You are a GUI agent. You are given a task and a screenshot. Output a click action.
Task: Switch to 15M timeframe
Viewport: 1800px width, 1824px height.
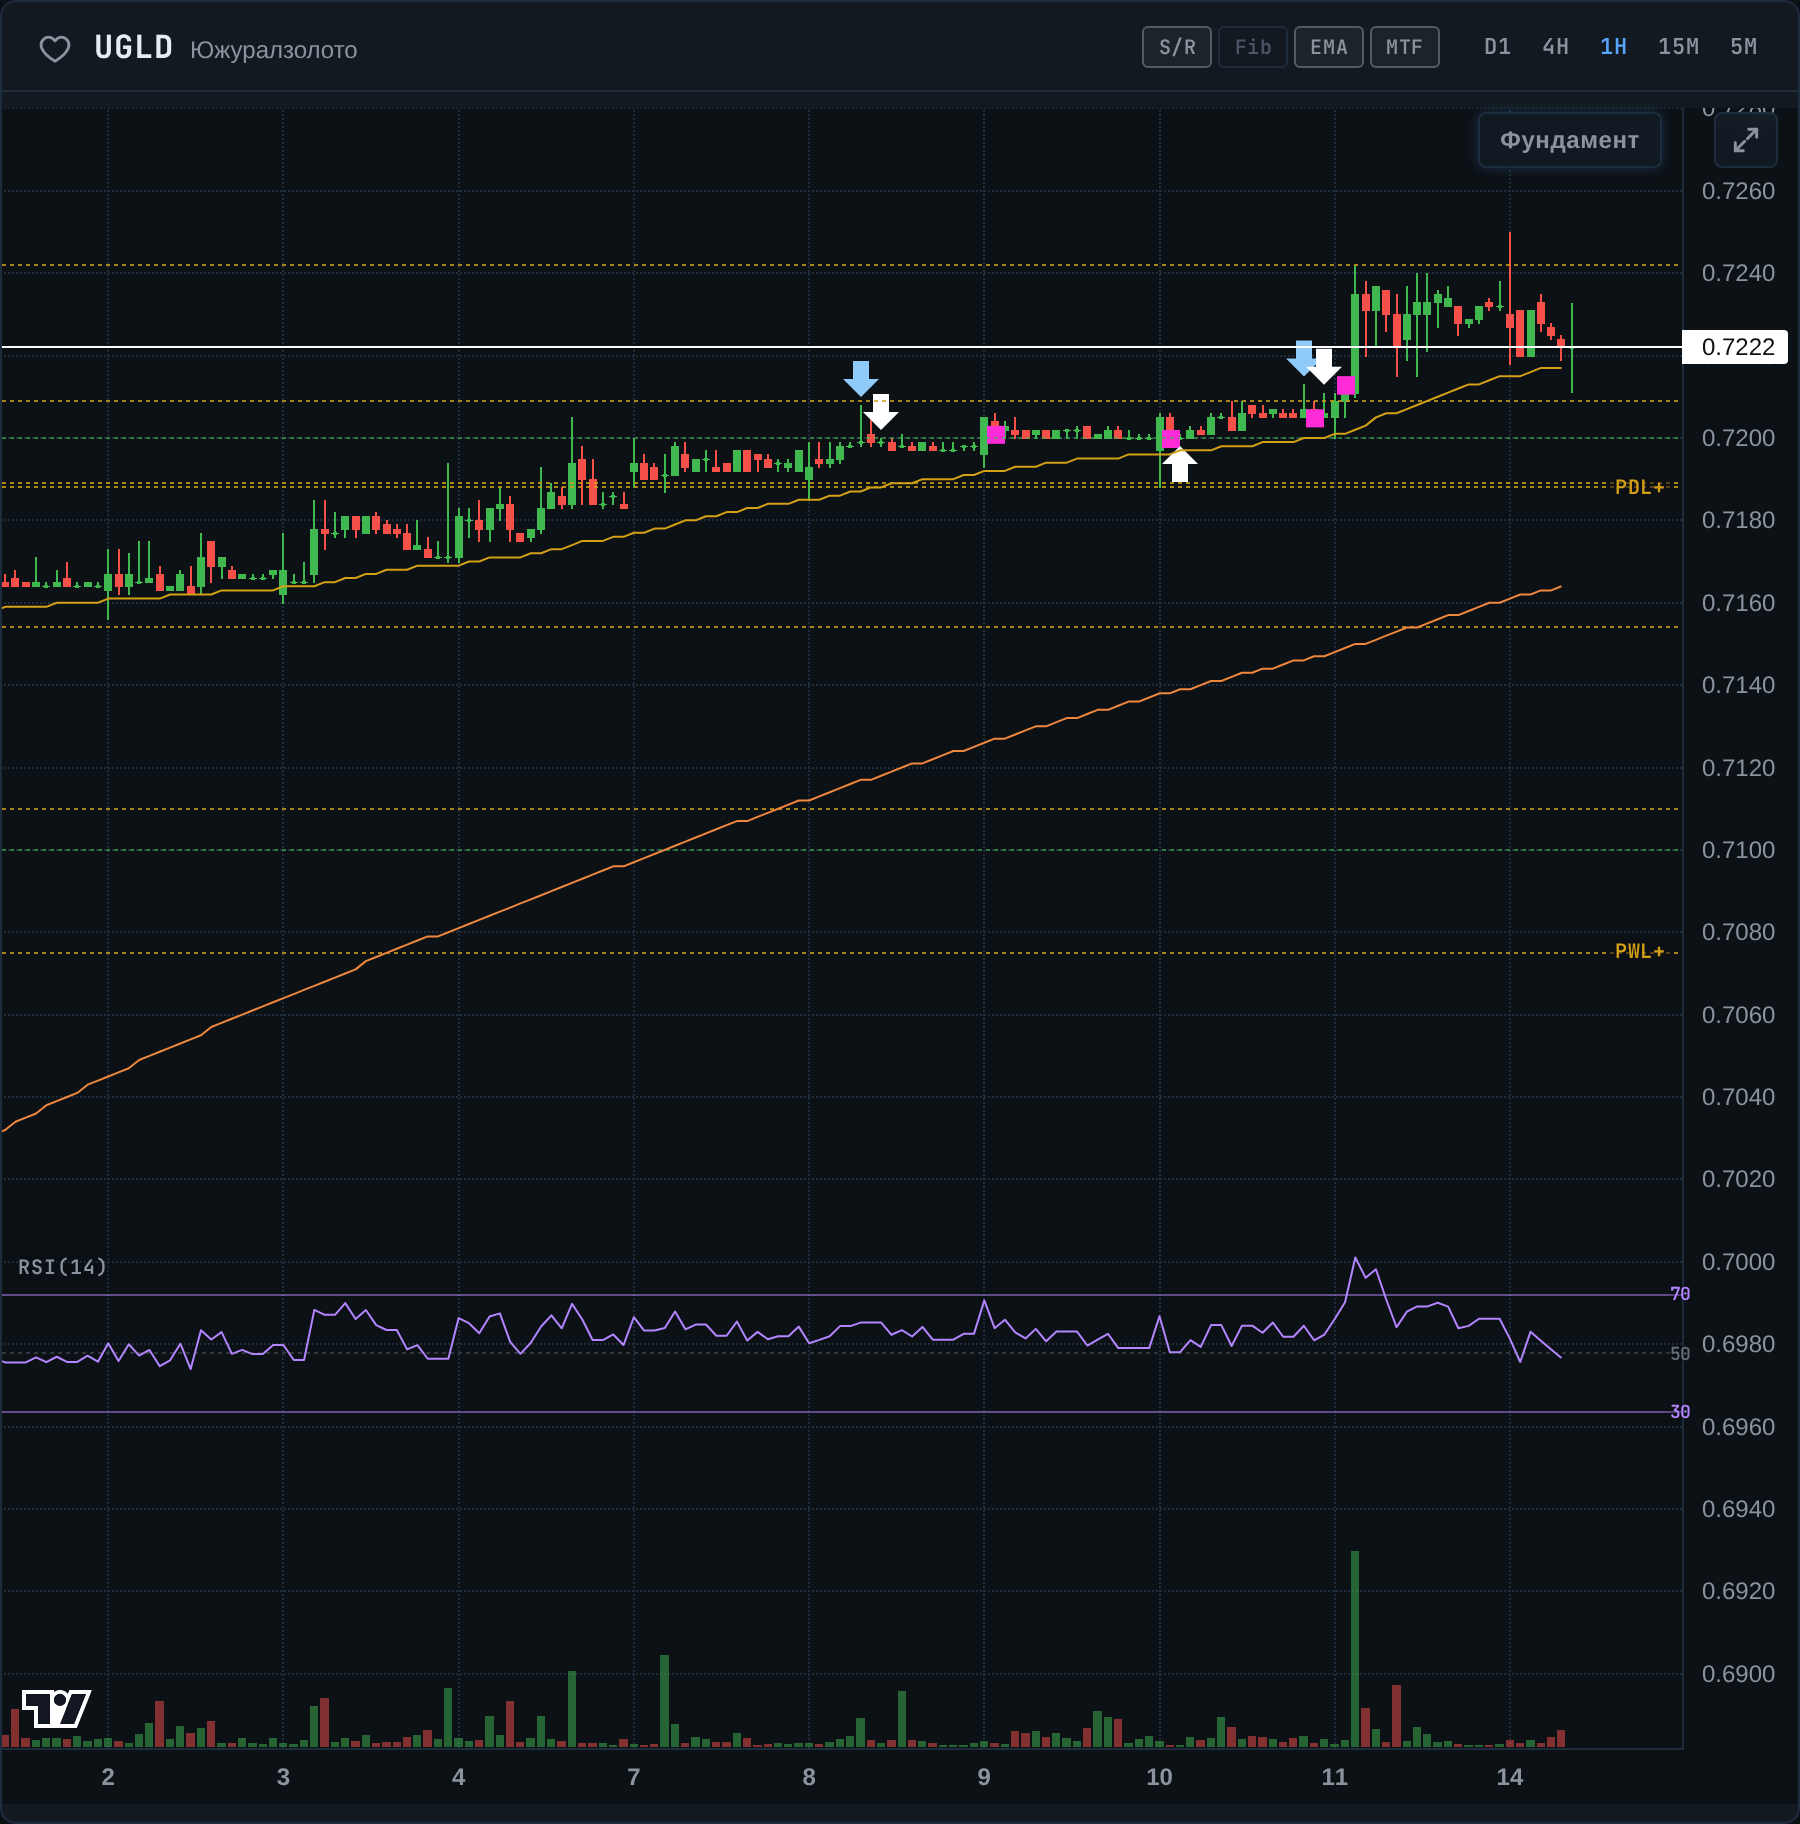click(1679, 47)
